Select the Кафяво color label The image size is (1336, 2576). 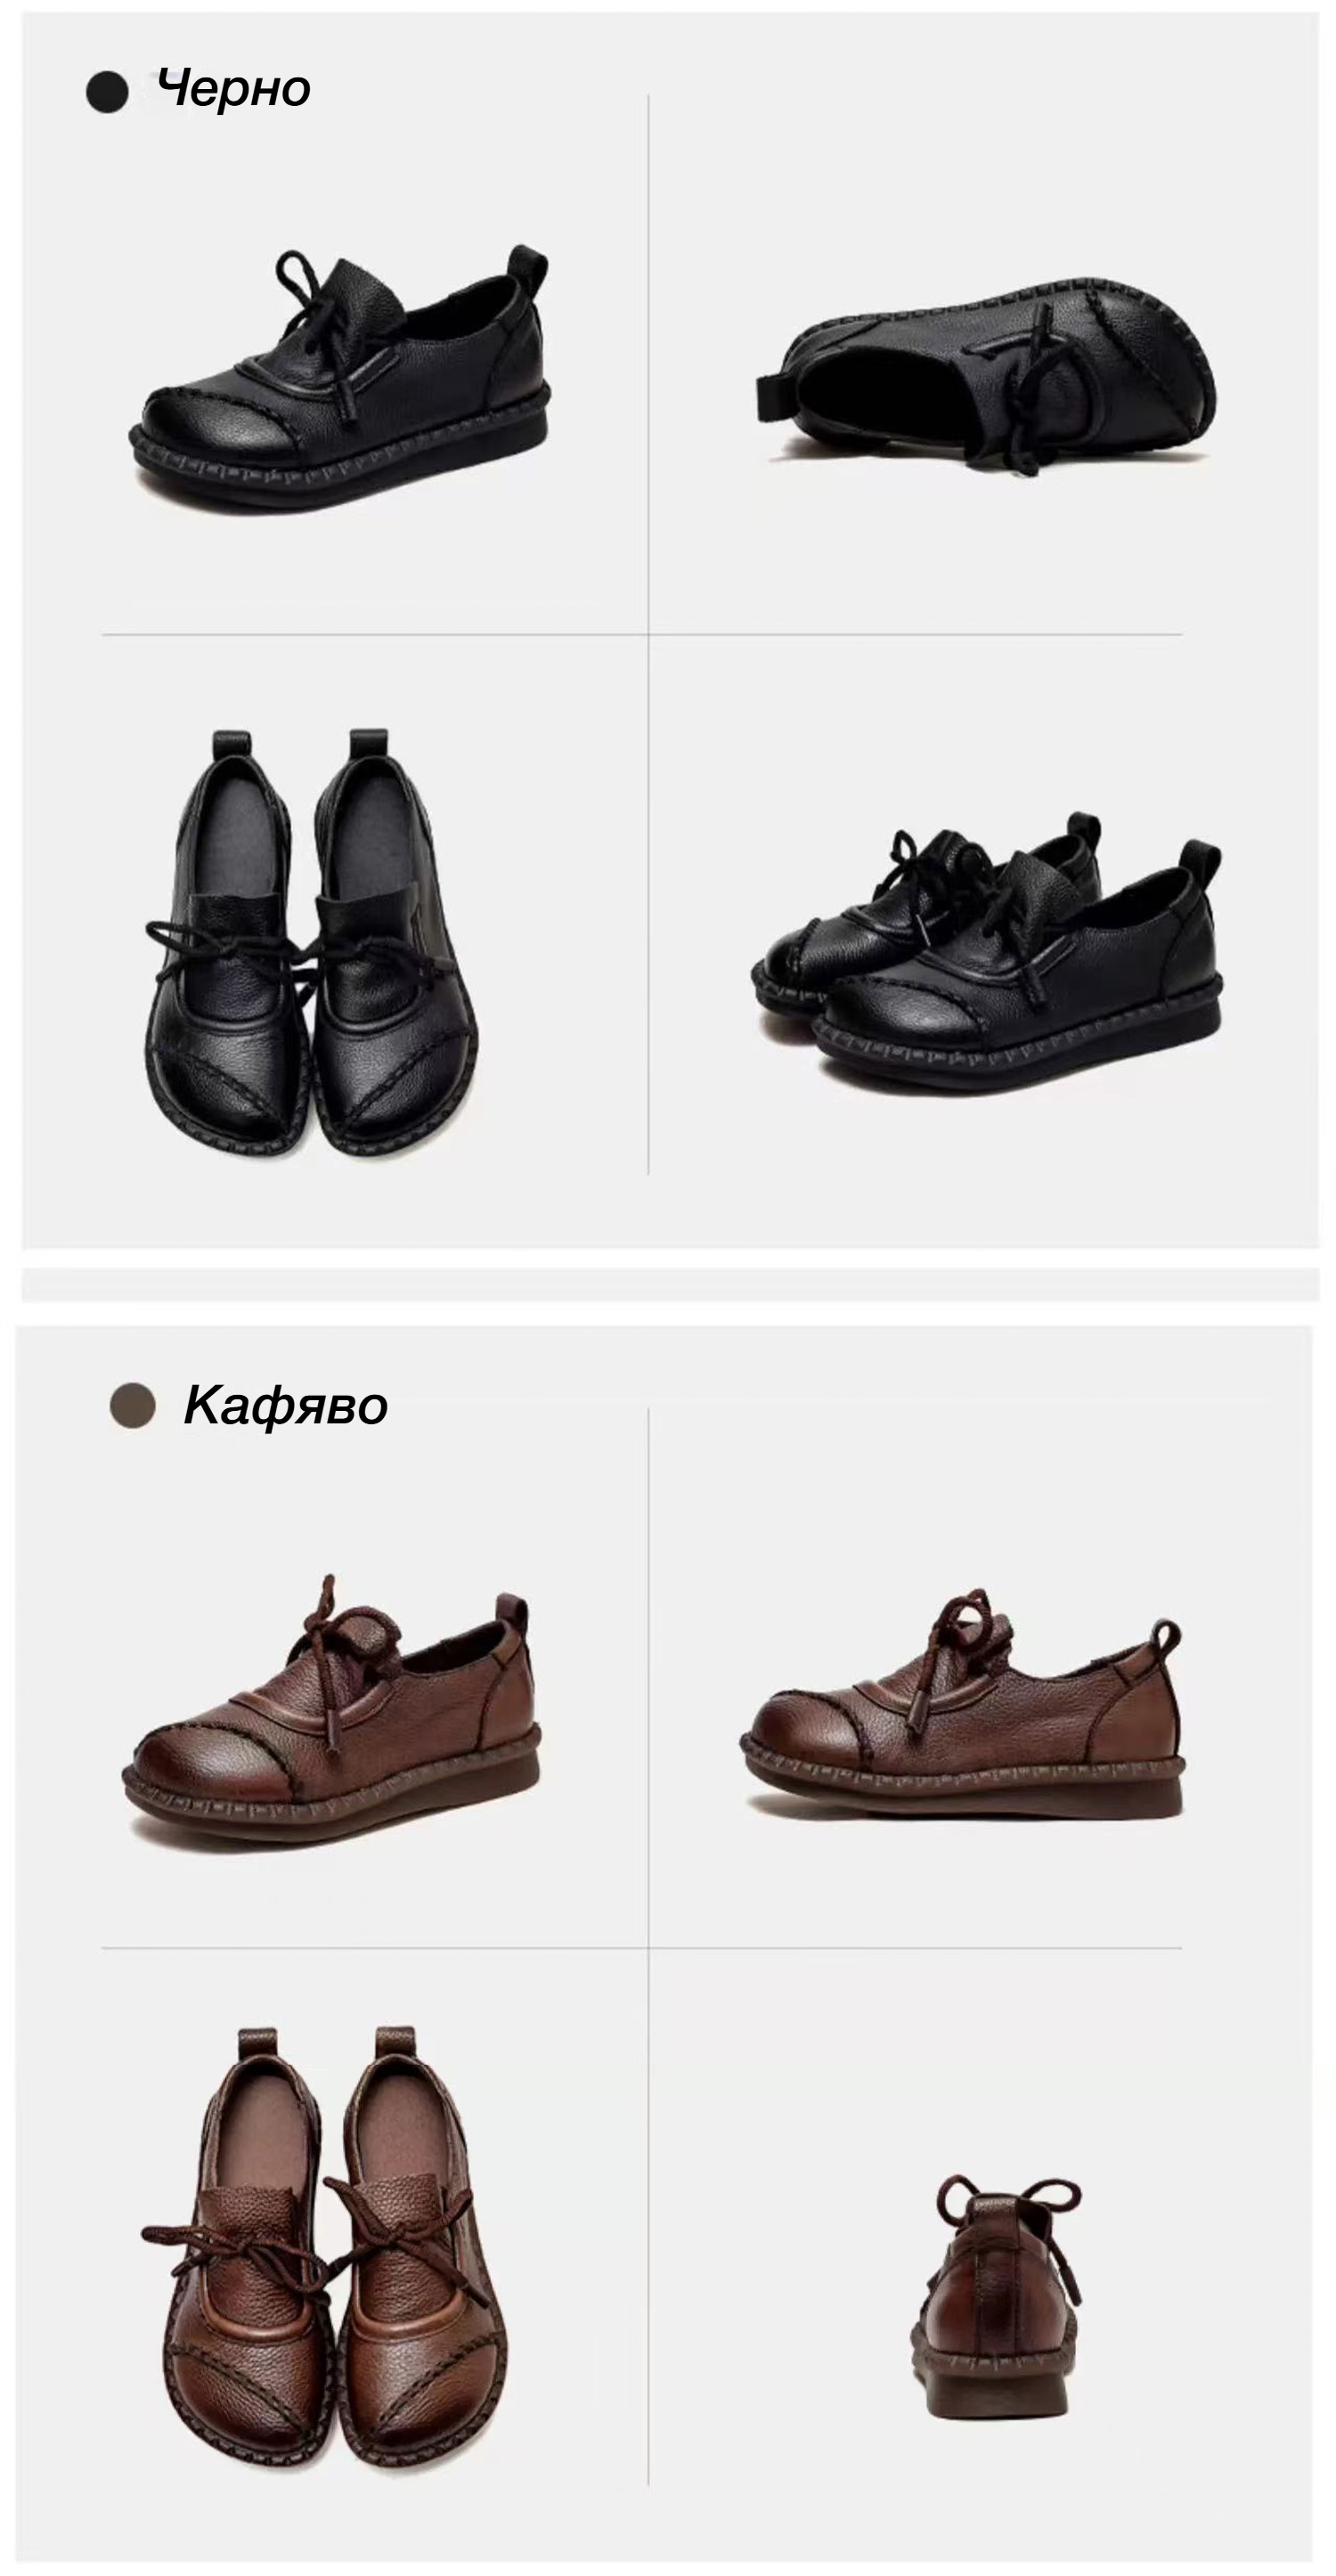(285, 1405)
